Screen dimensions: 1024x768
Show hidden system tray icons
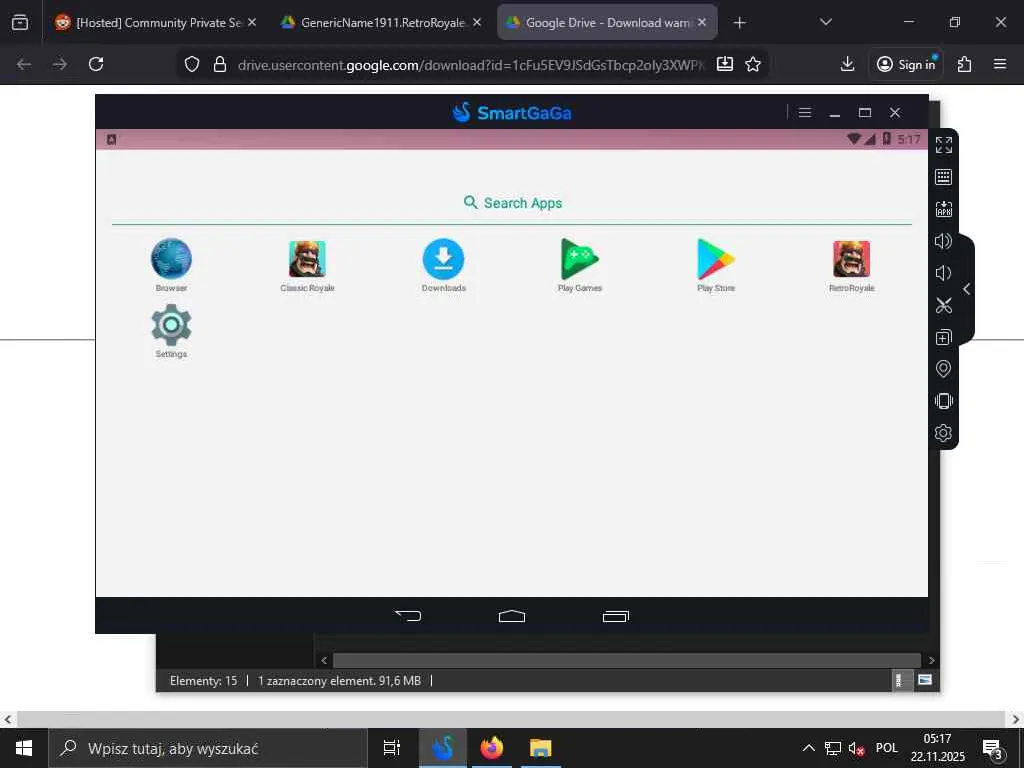(808, 748)
